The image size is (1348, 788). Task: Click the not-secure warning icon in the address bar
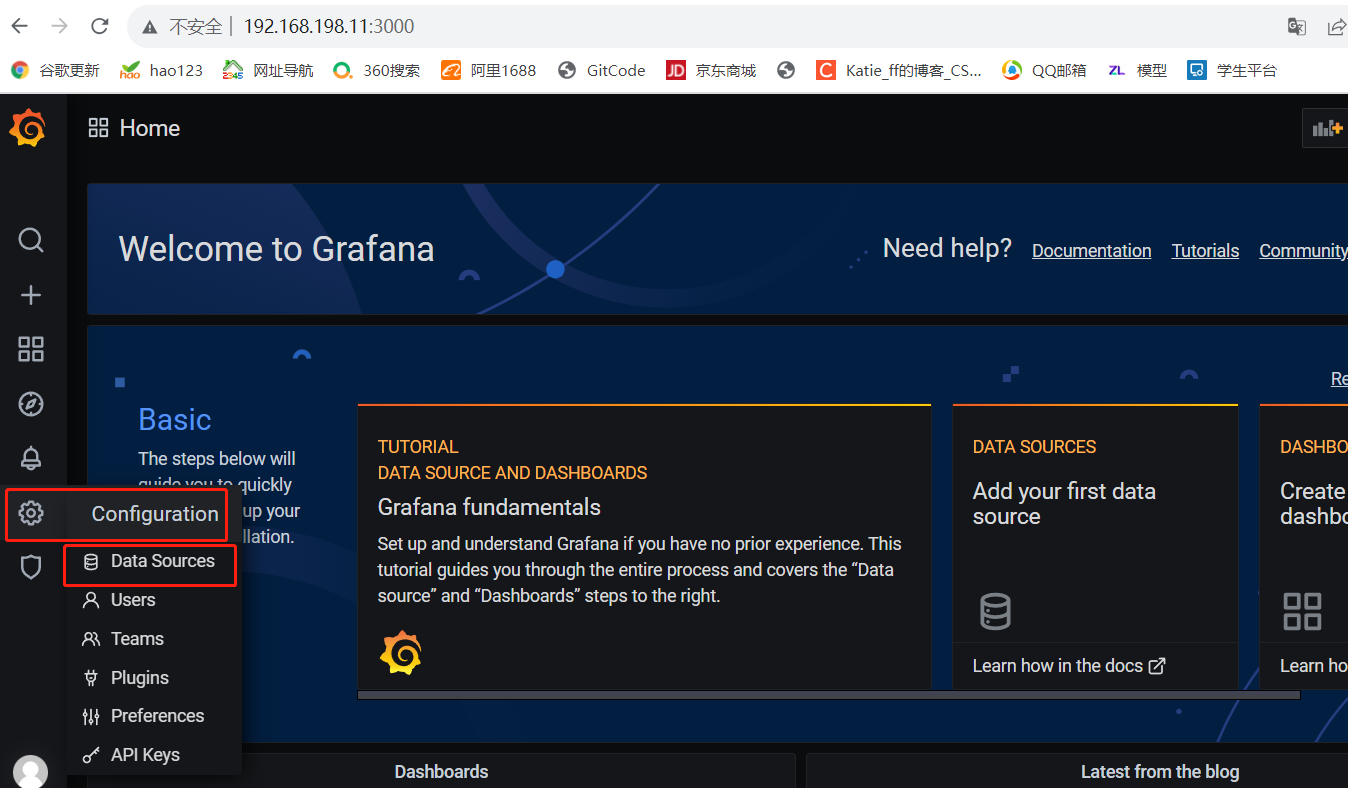point(150,27)
